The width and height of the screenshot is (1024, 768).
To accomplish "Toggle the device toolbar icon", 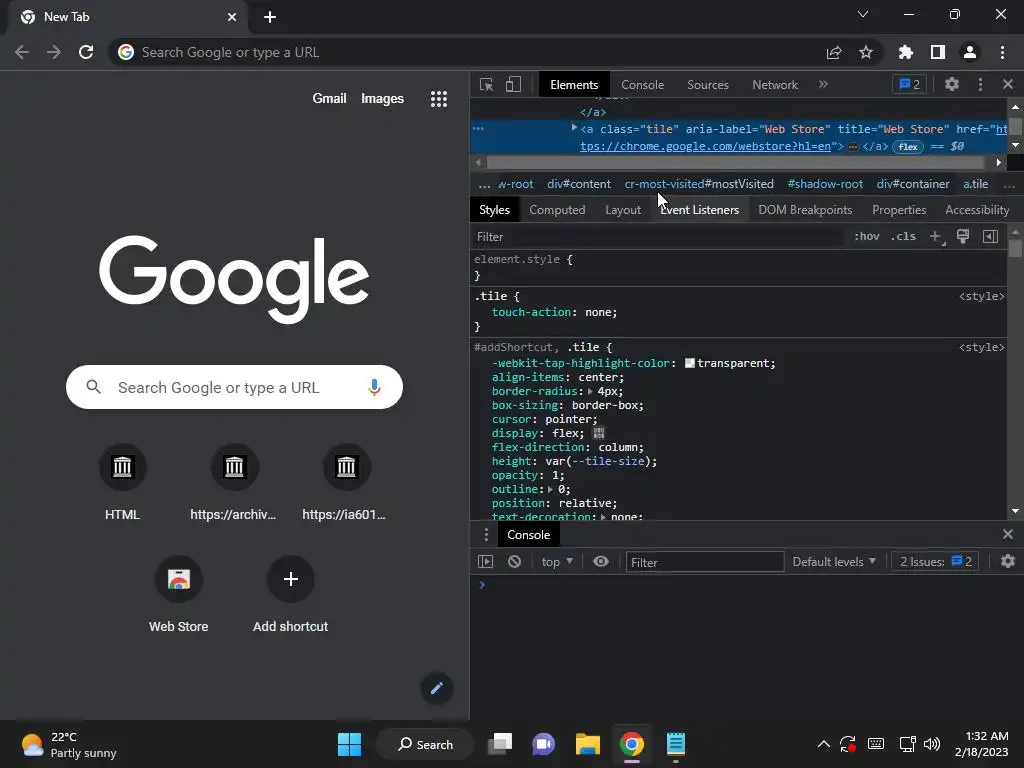I will tap(513, 84).
